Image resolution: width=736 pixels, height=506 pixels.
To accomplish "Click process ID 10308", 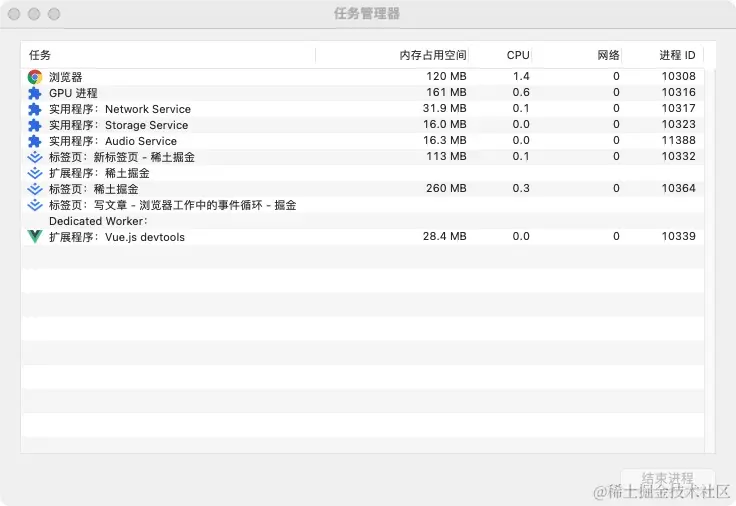I will click(678, 76).
